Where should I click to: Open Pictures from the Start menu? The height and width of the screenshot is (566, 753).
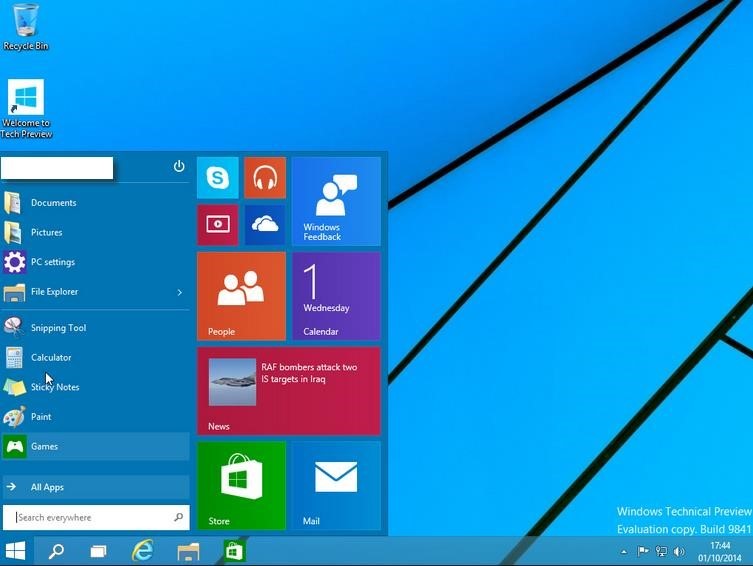pos(96,232)
